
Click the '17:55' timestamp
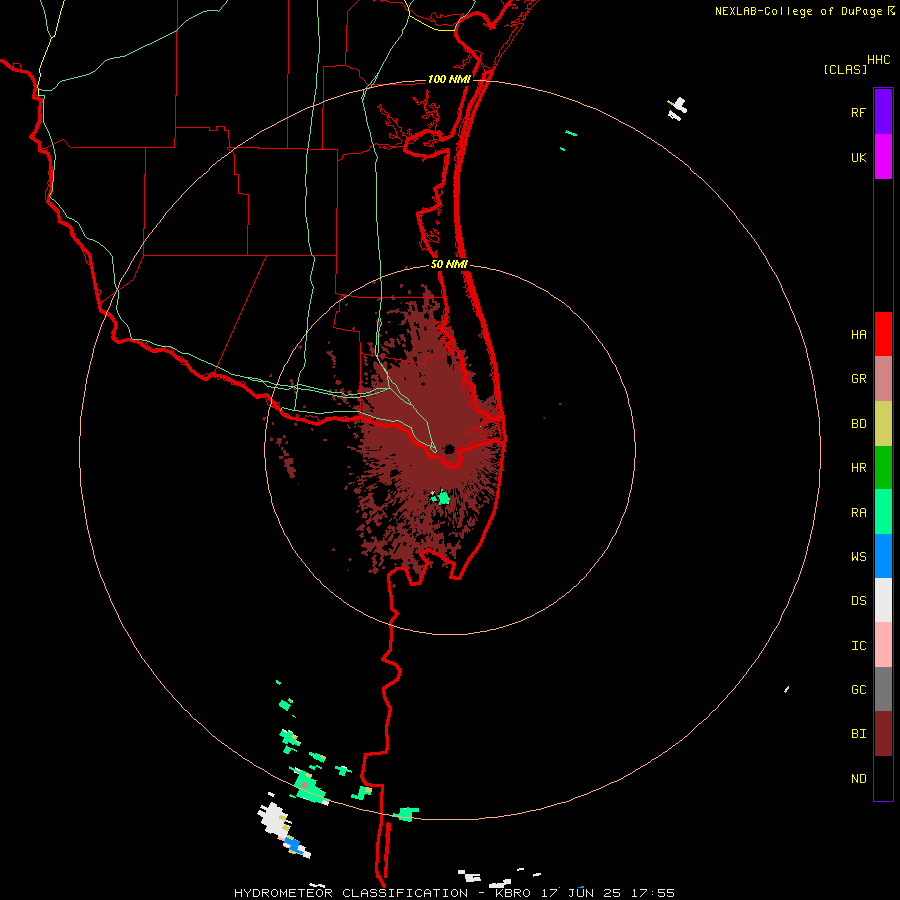(652, 893)
